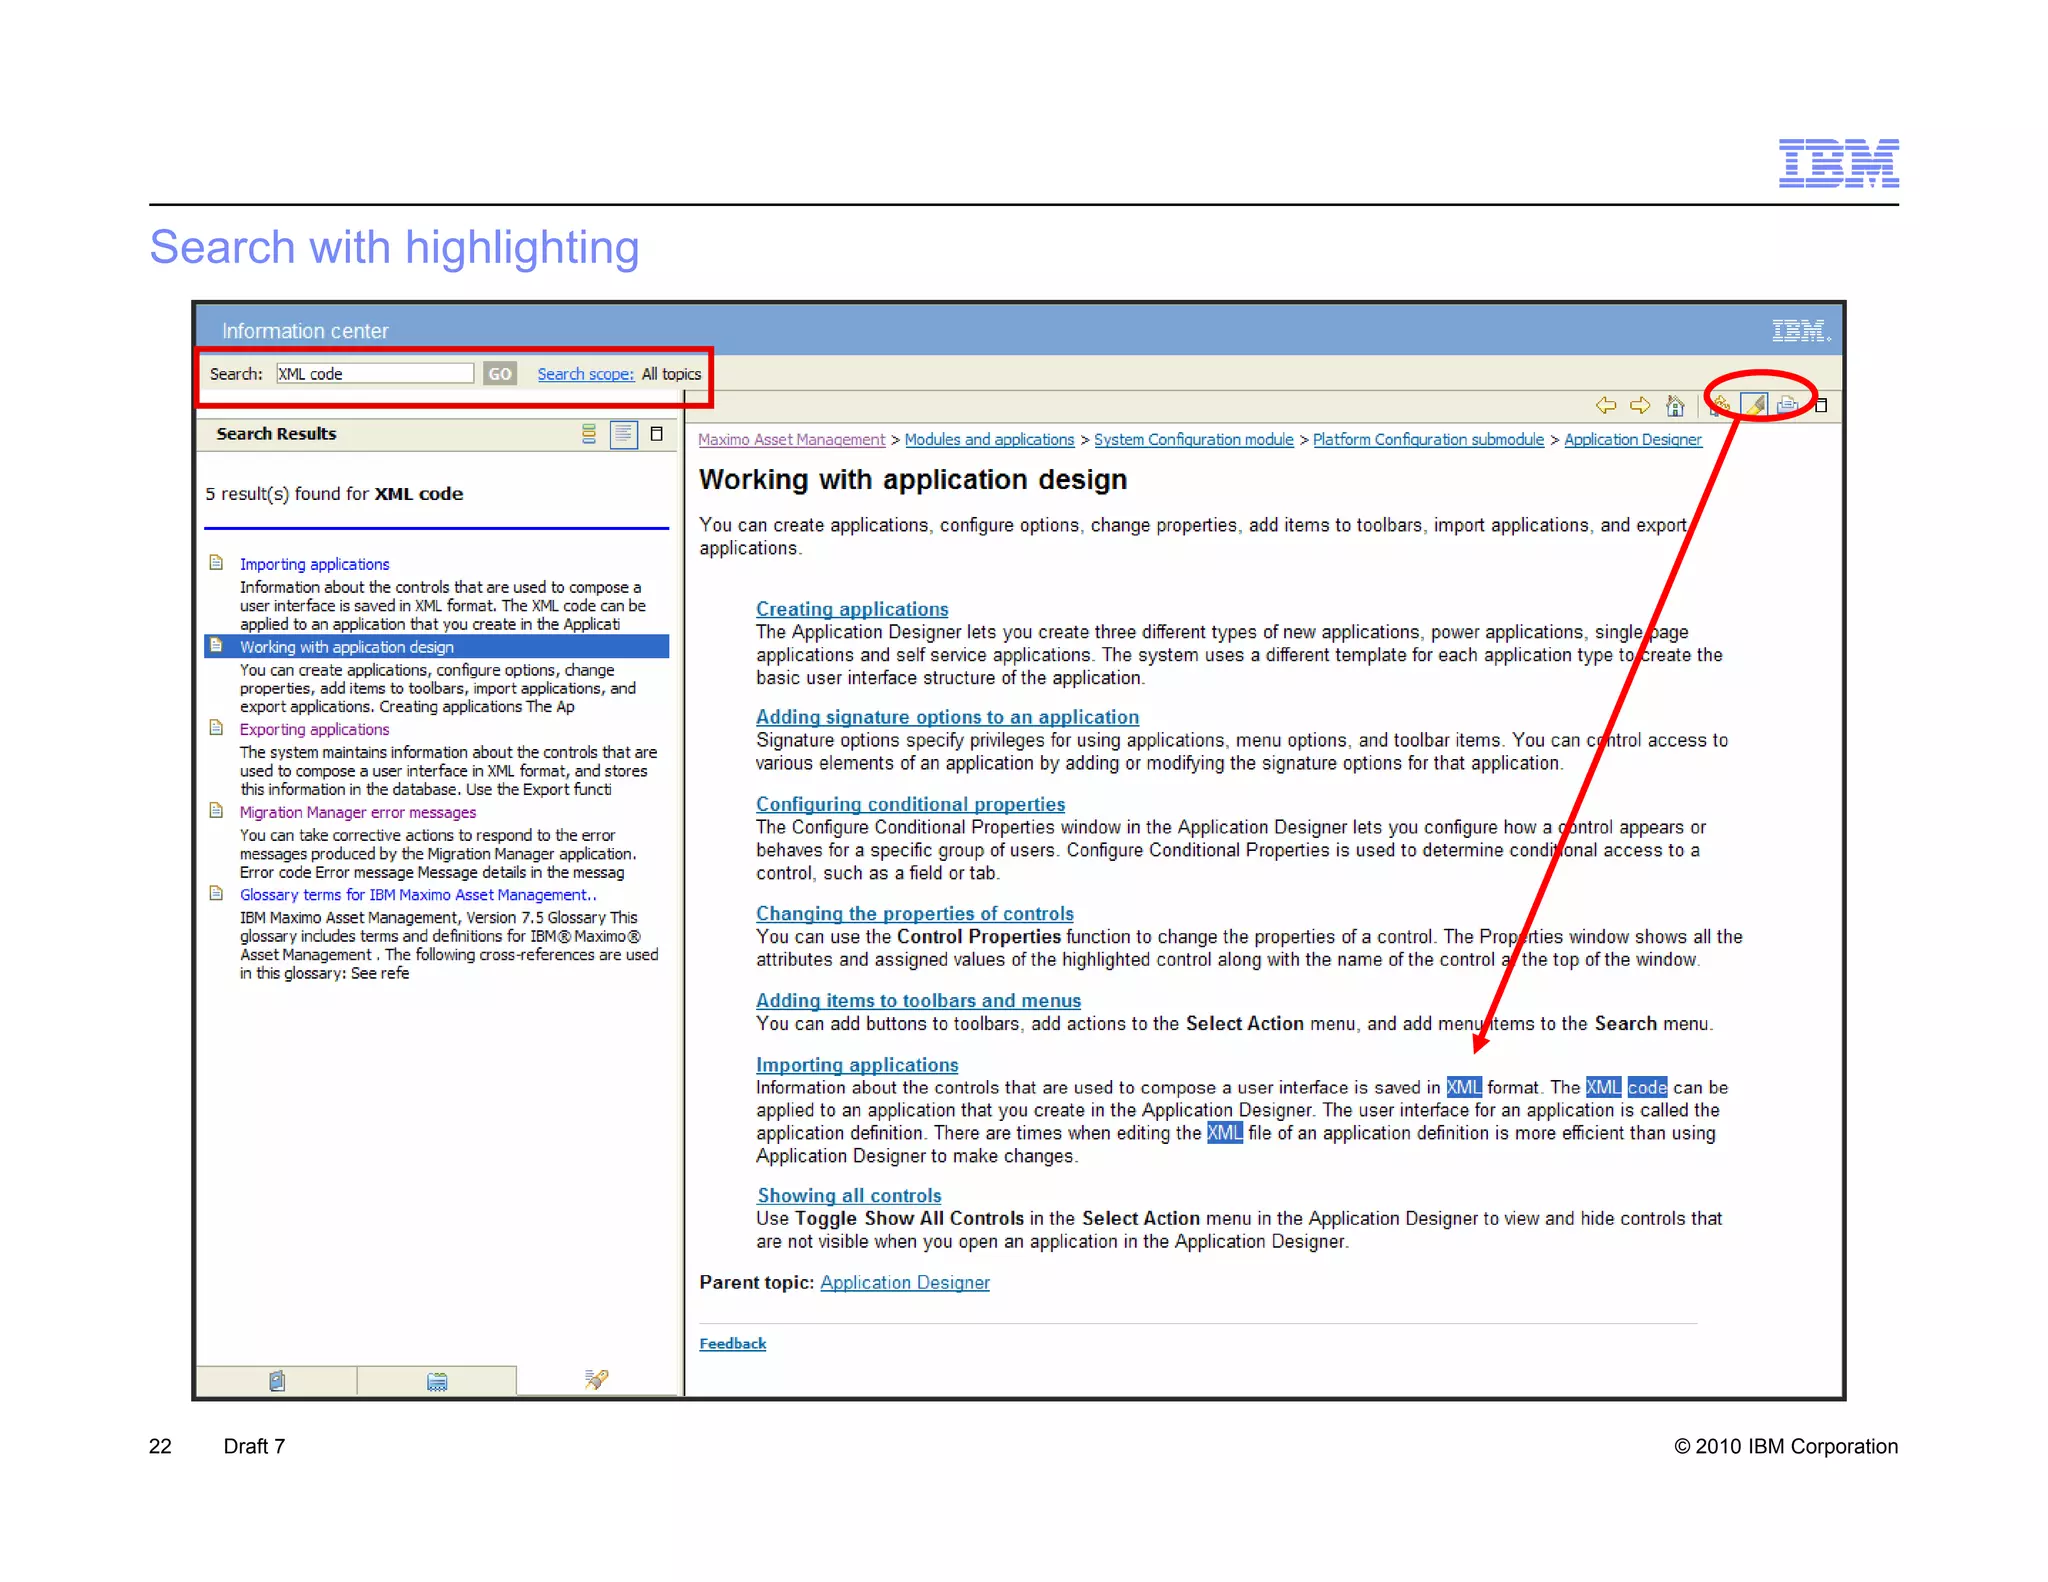The height and width of the screenshot is (1582, 2048).
Task: Click the GO search button
Action: [x=499, y=374]
